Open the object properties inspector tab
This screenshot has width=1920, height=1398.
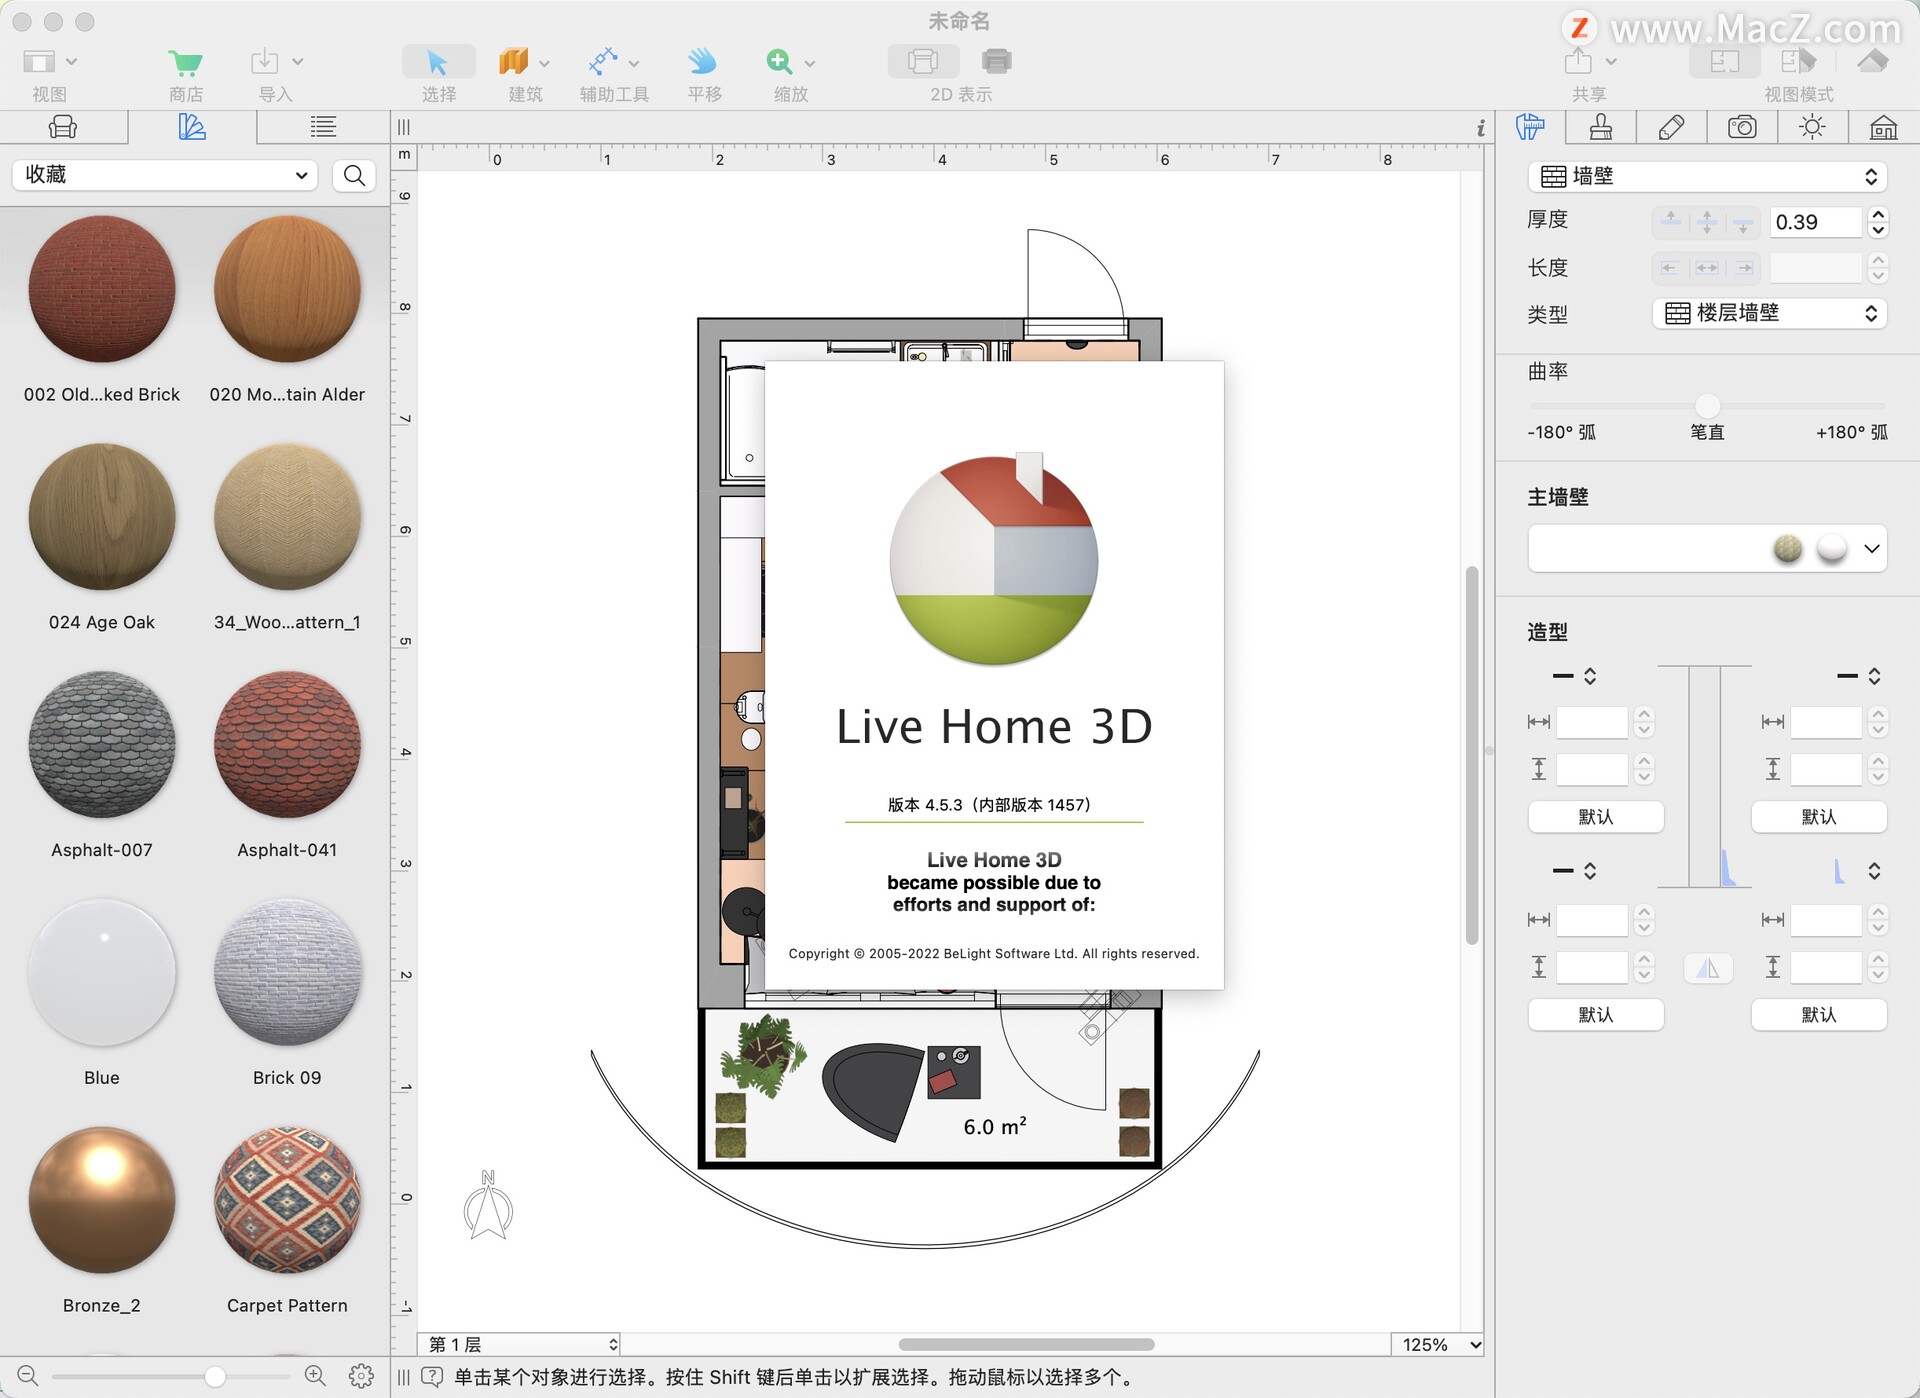pyautogui.click(x=1530, y=127)
